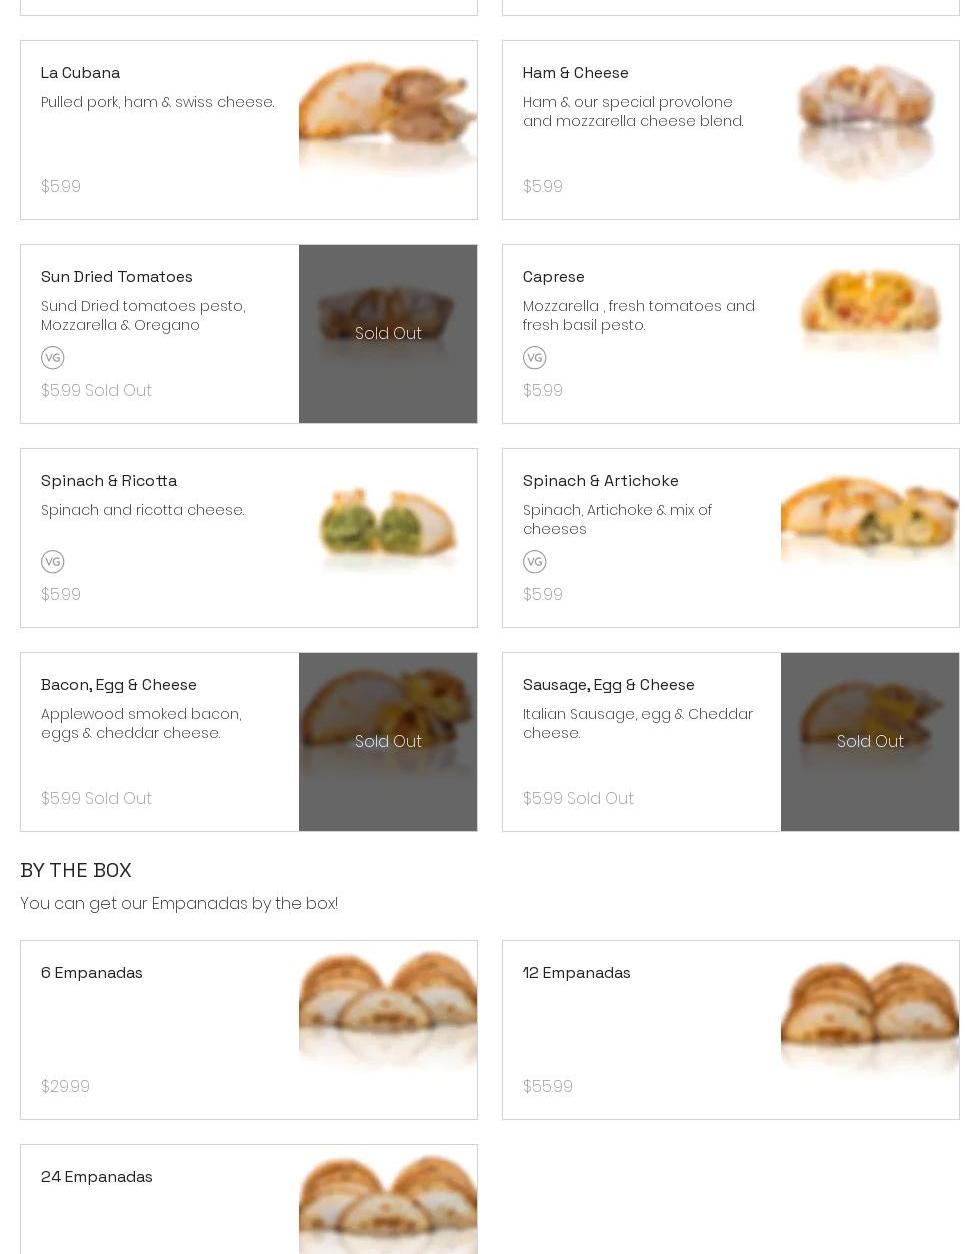Click the $29.99 price for 6 Empanadas
This screenshot has height=1254, width=965.
66,1087
